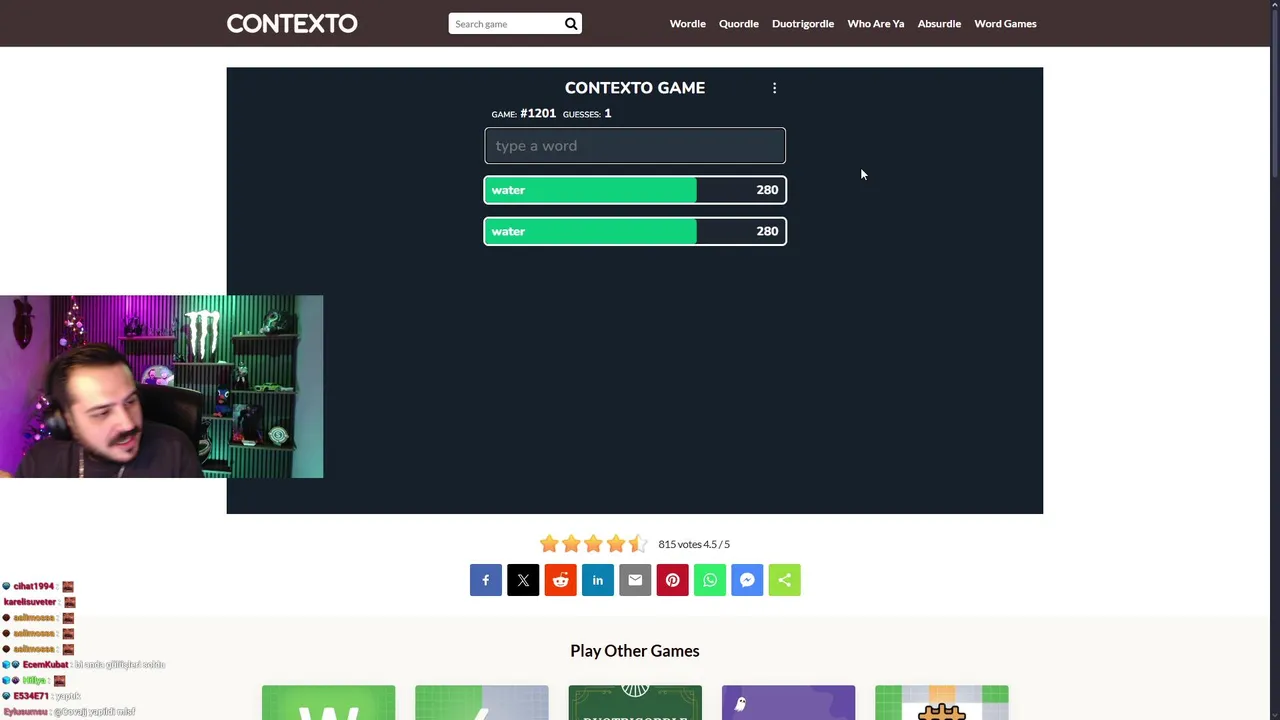The width and height of the screenshot is (1280, 720).
Task: Click the page vertical scrollbar
Action: 1275,95
